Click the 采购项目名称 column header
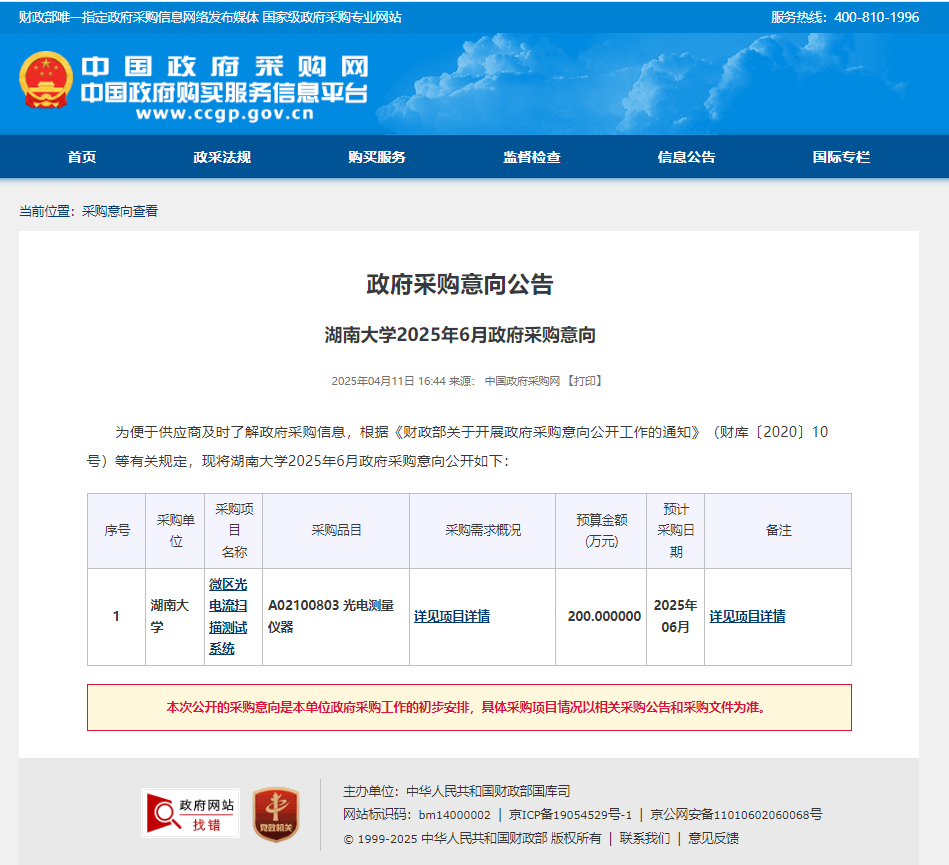The height and width of the screenshot is (865, 949). 234,530
